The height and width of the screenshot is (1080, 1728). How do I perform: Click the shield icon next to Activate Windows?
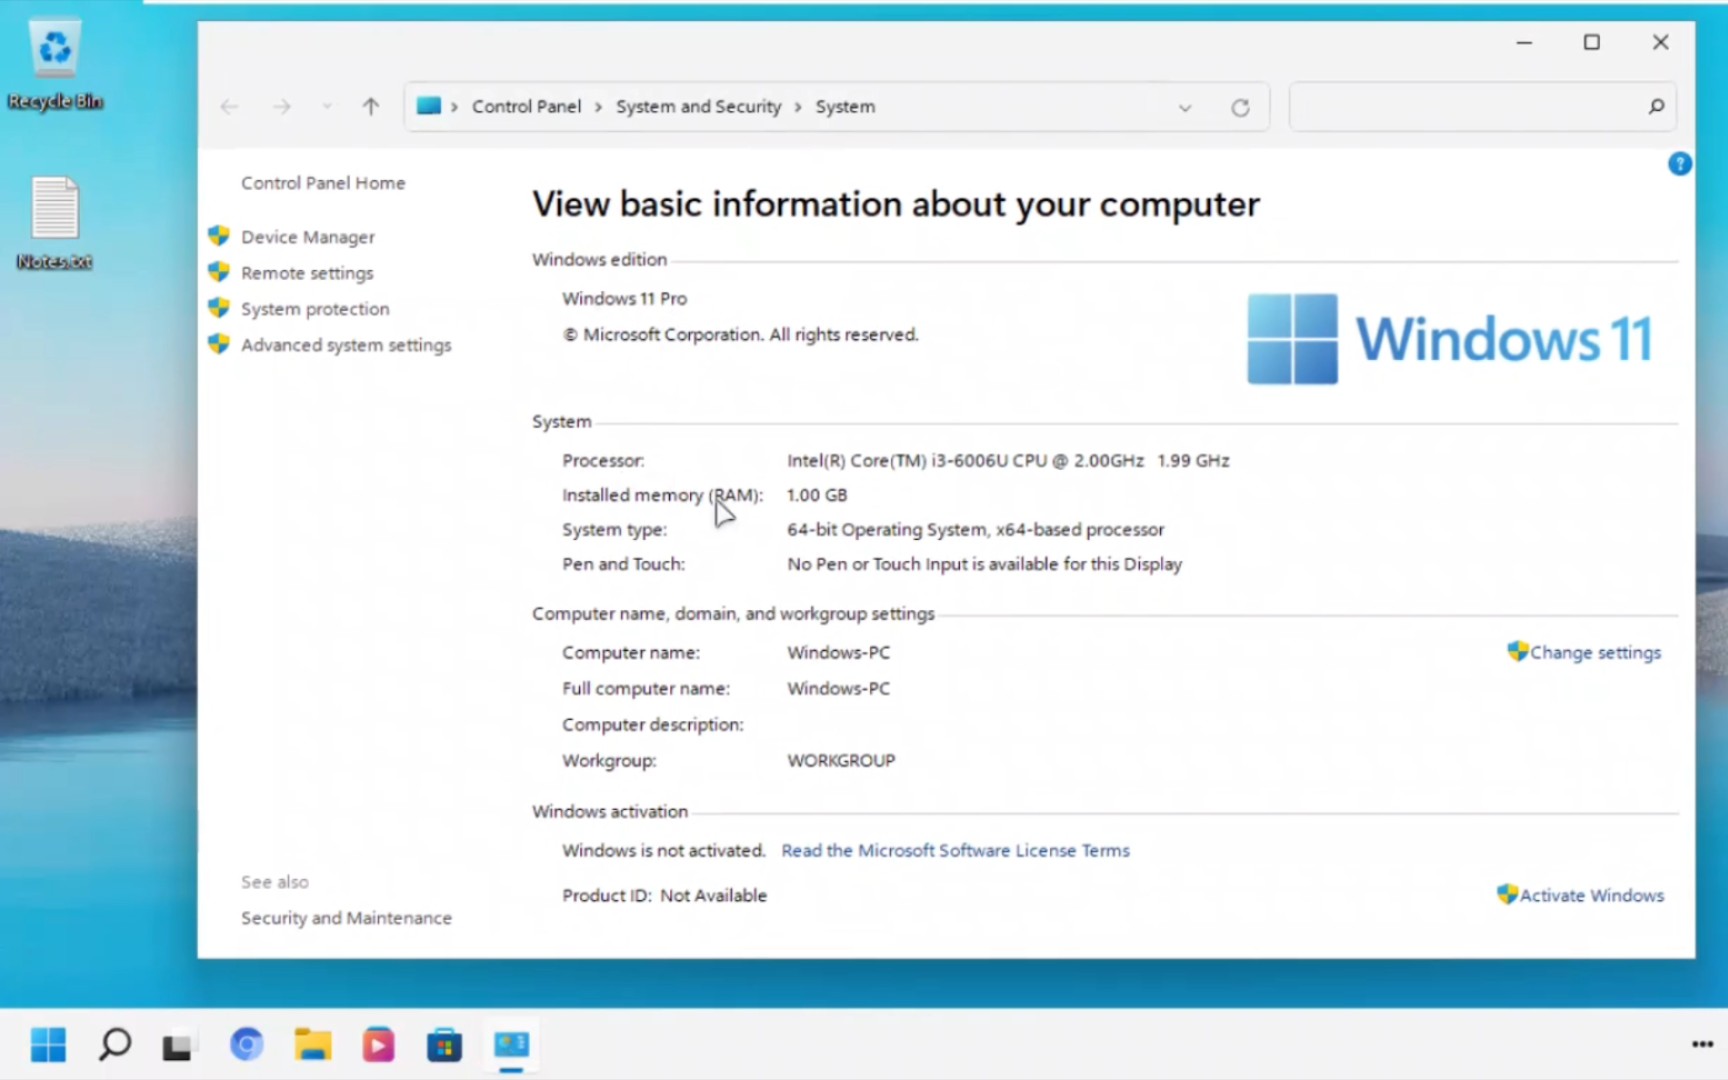coord(1507,894)
